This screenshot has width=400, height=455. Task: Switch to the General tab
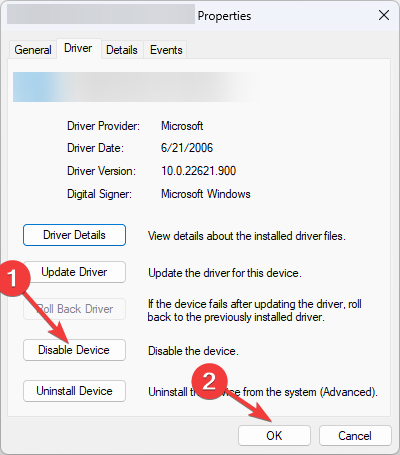pyautogui.click(x=33, y=50)
